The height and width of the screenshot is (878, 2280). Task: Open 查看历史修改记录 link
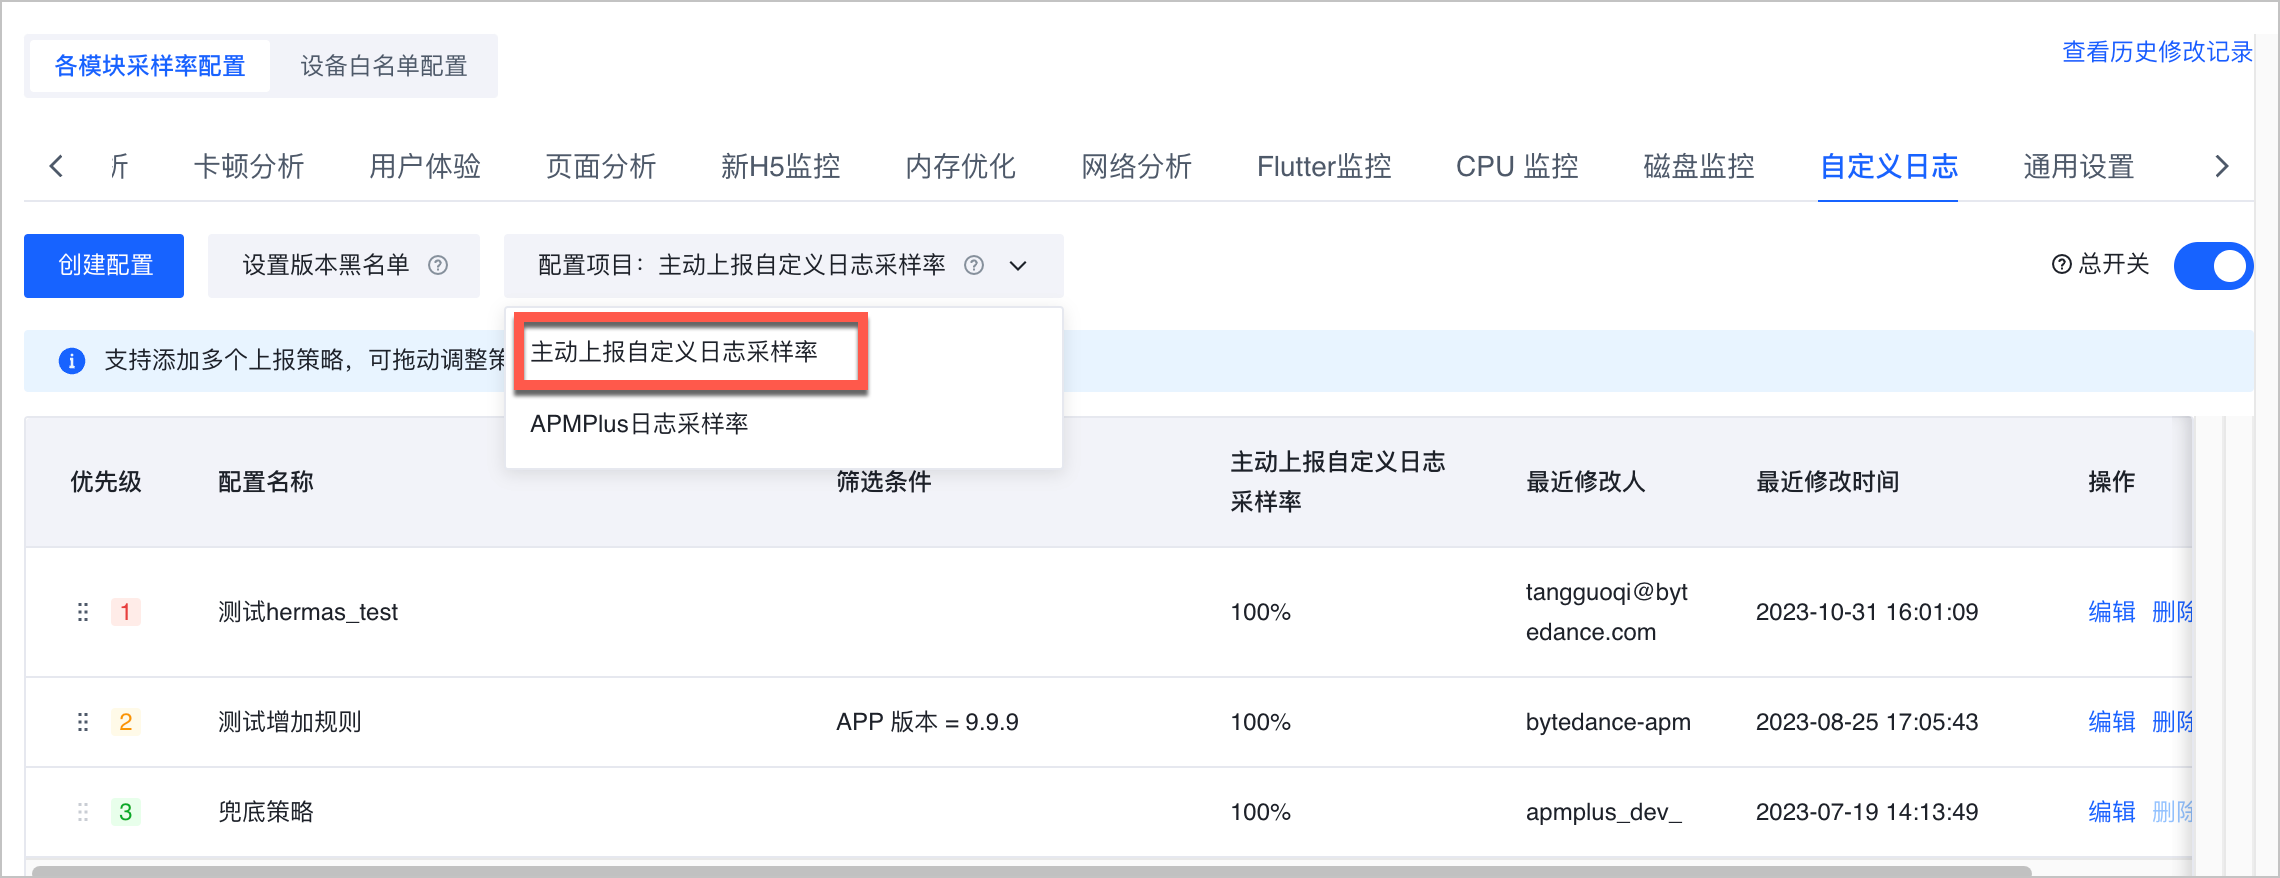[x=2157, y=52]
